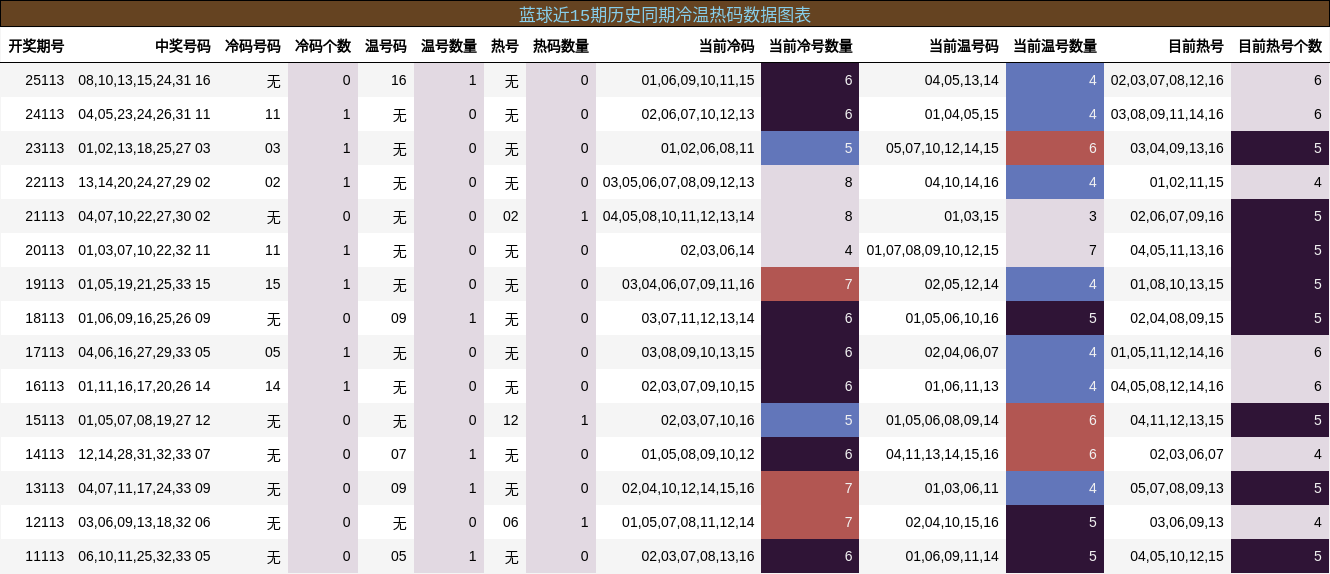Select the 目前热号 column header
Image resolution: width=1330 pixels, height=574 pixels.
pyautogui.click(x=1196, y=46)
